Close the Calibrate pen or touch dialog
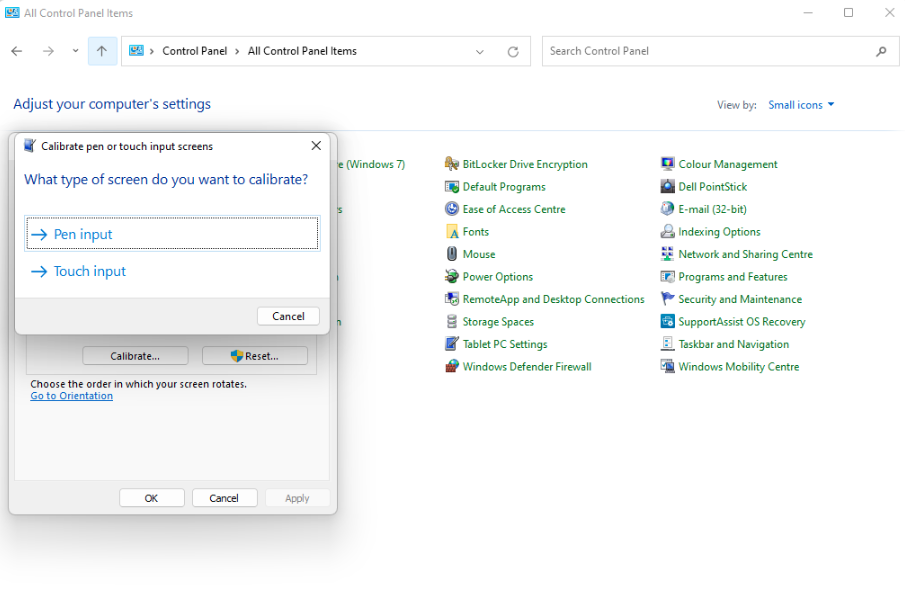The height and width of the screenshot is (614, 905). click(316, 146)
